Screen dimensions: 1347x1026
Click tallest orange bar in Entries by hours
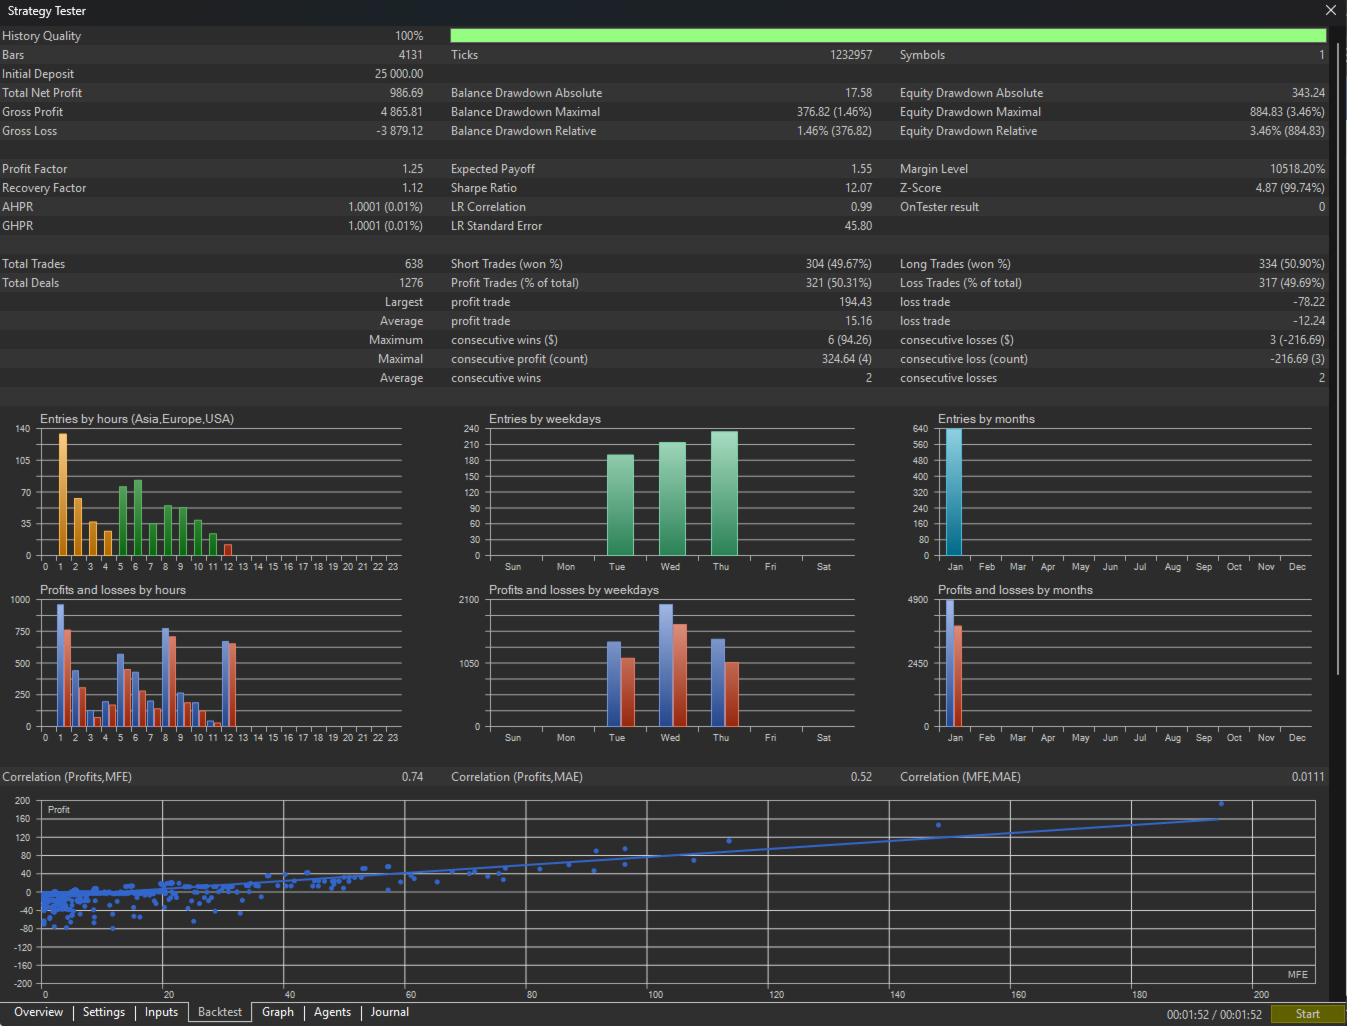click(x=63, y=494)
